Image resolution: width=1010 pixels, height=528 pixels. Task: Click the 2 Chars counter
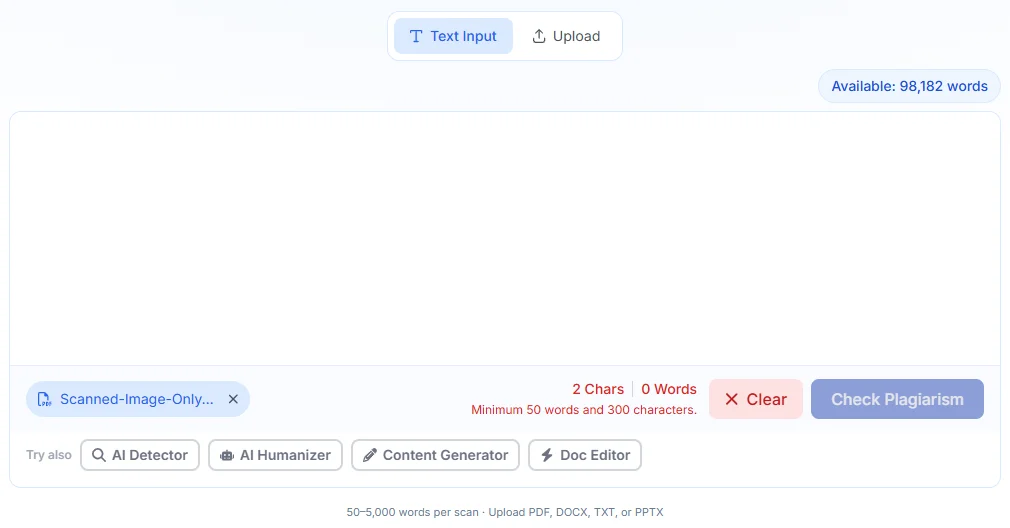(x=598, y=389)
